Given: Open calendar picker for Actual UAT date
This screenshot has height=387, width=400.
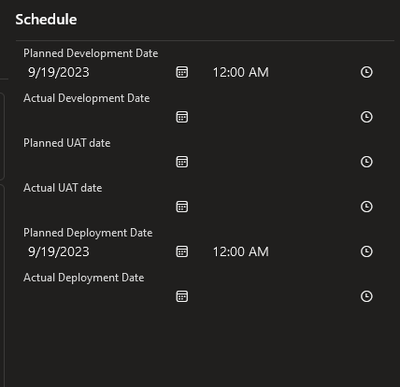Looking at the screenshot, I should pos(182,207).
